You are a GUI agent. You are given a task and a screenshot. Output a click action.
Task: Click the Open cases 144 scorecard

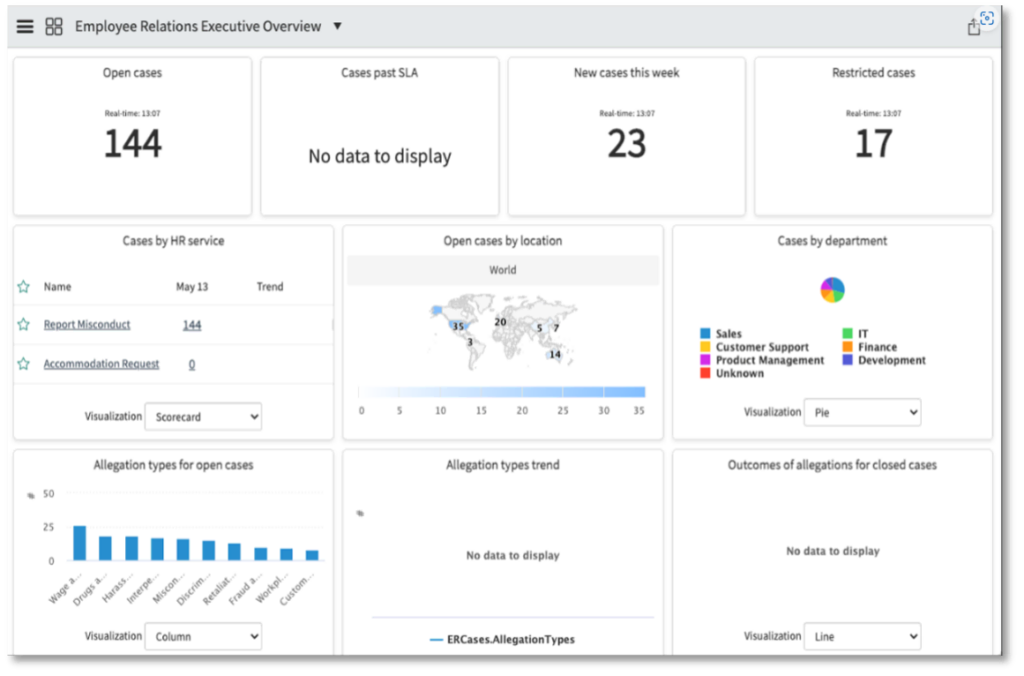(132, 144)
